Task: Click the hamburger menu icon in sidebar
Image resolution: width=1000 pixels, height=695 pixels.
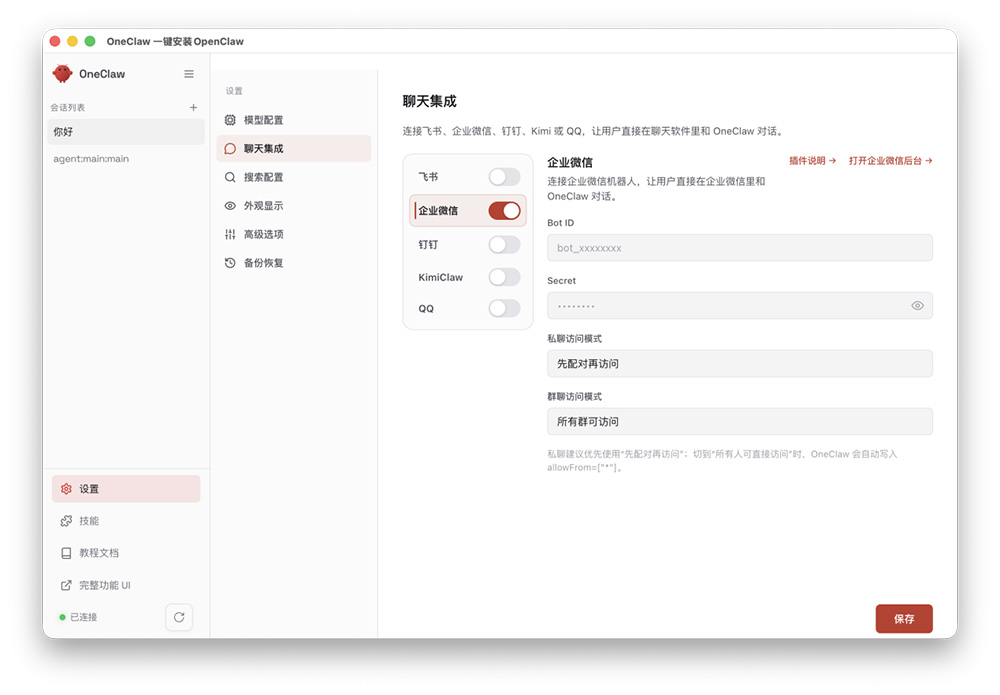Action: click(189, 73)
